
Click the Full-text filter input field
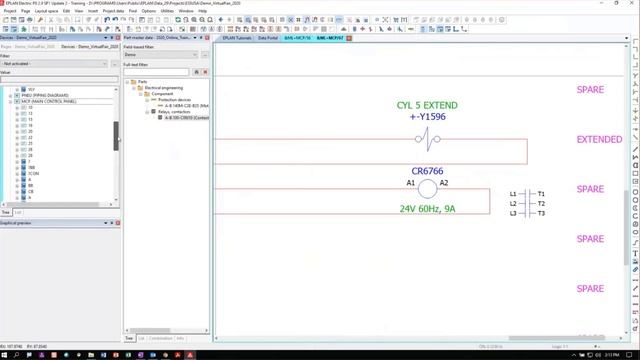(157, 72)
